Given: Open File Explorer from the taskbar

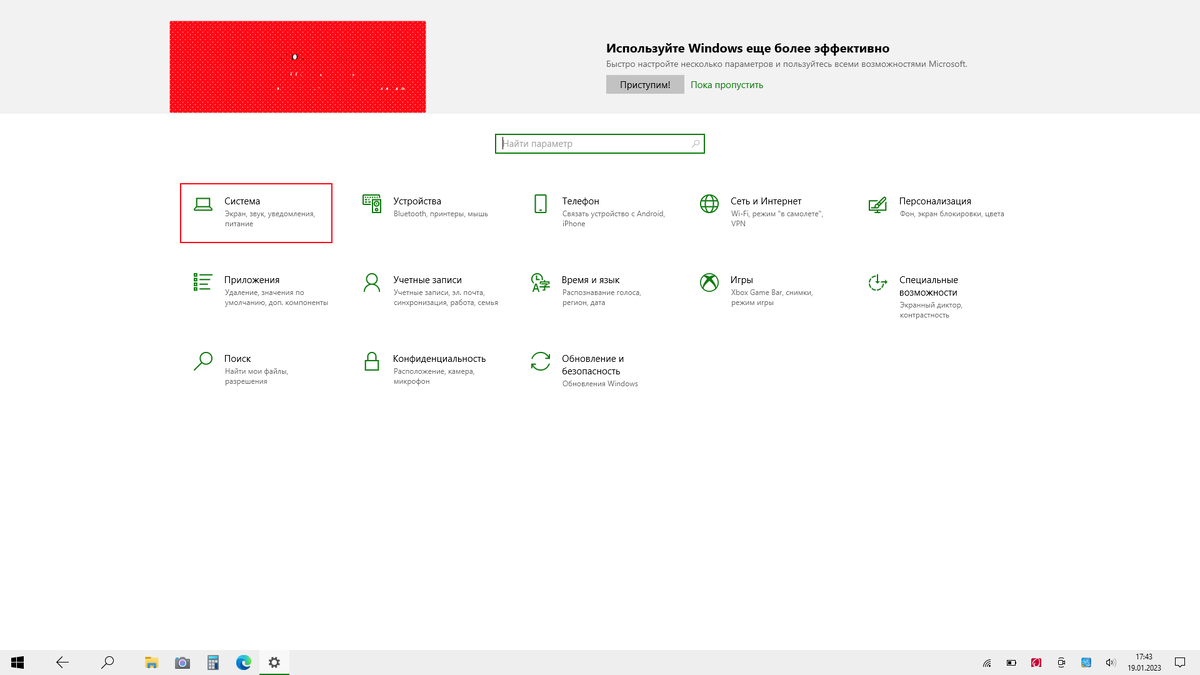Looking at the screenshot, I should 152,662.
